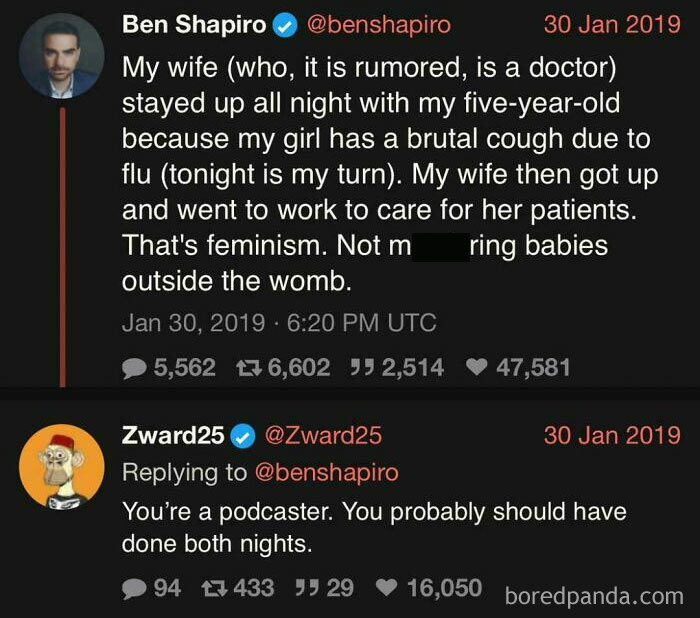Click @benshapiro in the Replying to line

327,473
